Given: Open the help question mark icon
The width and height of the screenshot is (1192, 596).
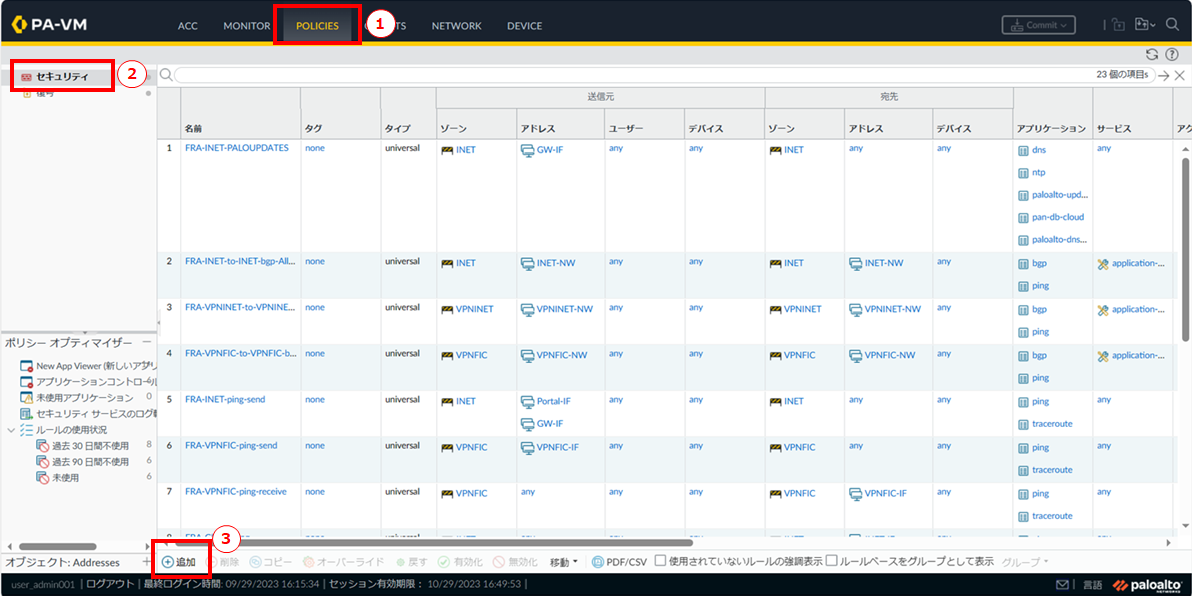Looking at the screenshot, I should pyautogui.click(x=1171, y=54).
